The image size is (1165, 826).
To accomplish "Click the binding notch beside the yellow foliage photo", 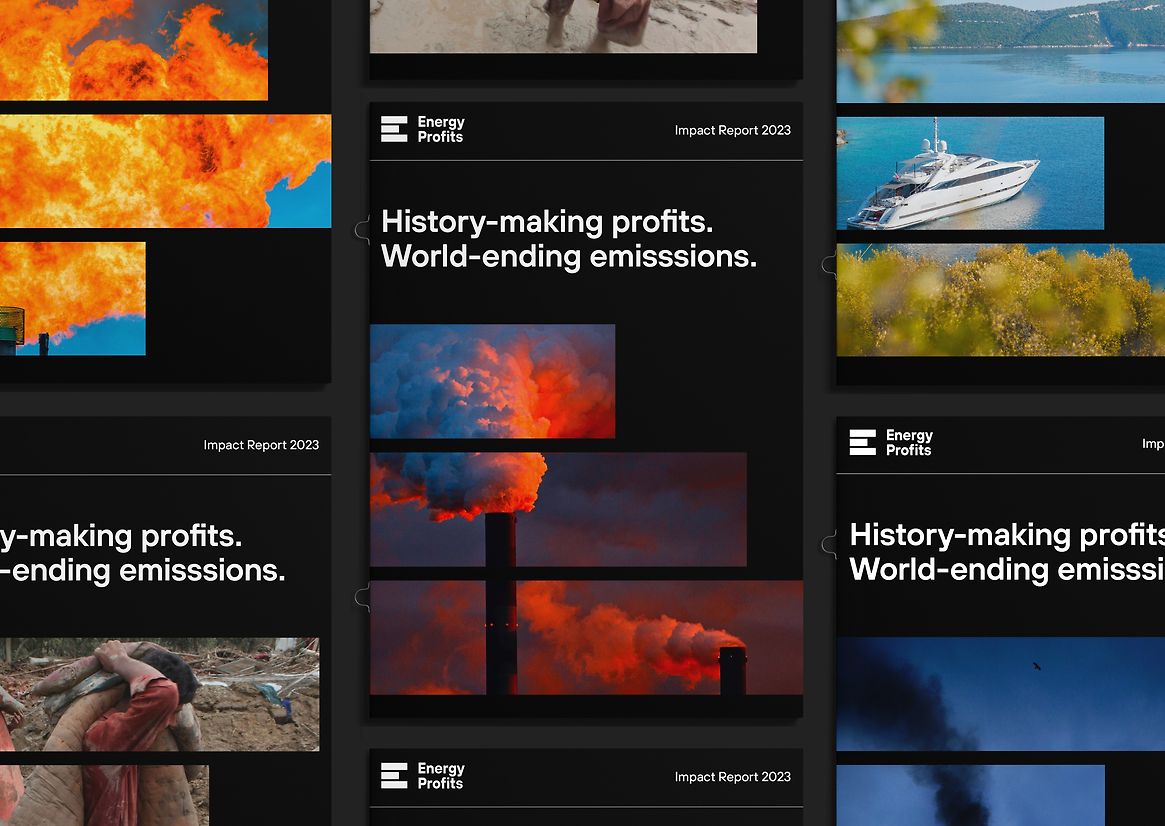I will 829,265.
